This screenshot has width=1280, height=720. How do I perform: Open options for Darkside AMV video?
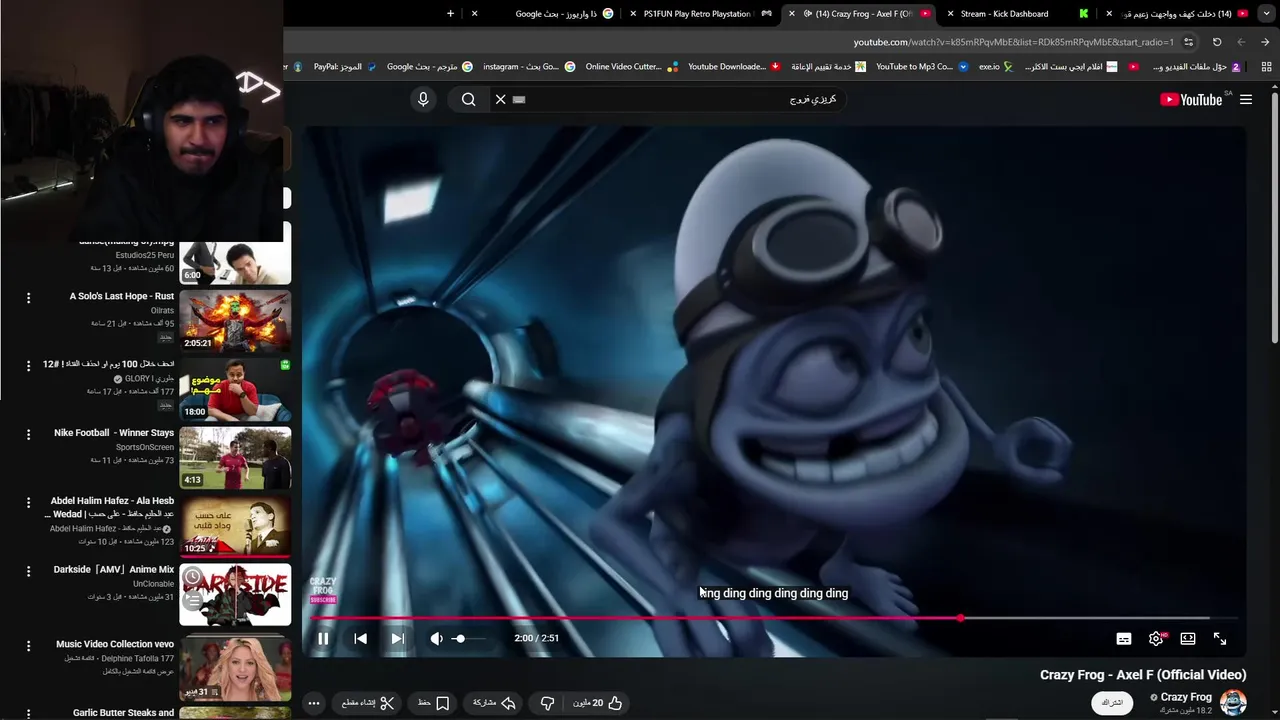click(x=28, y=571)
